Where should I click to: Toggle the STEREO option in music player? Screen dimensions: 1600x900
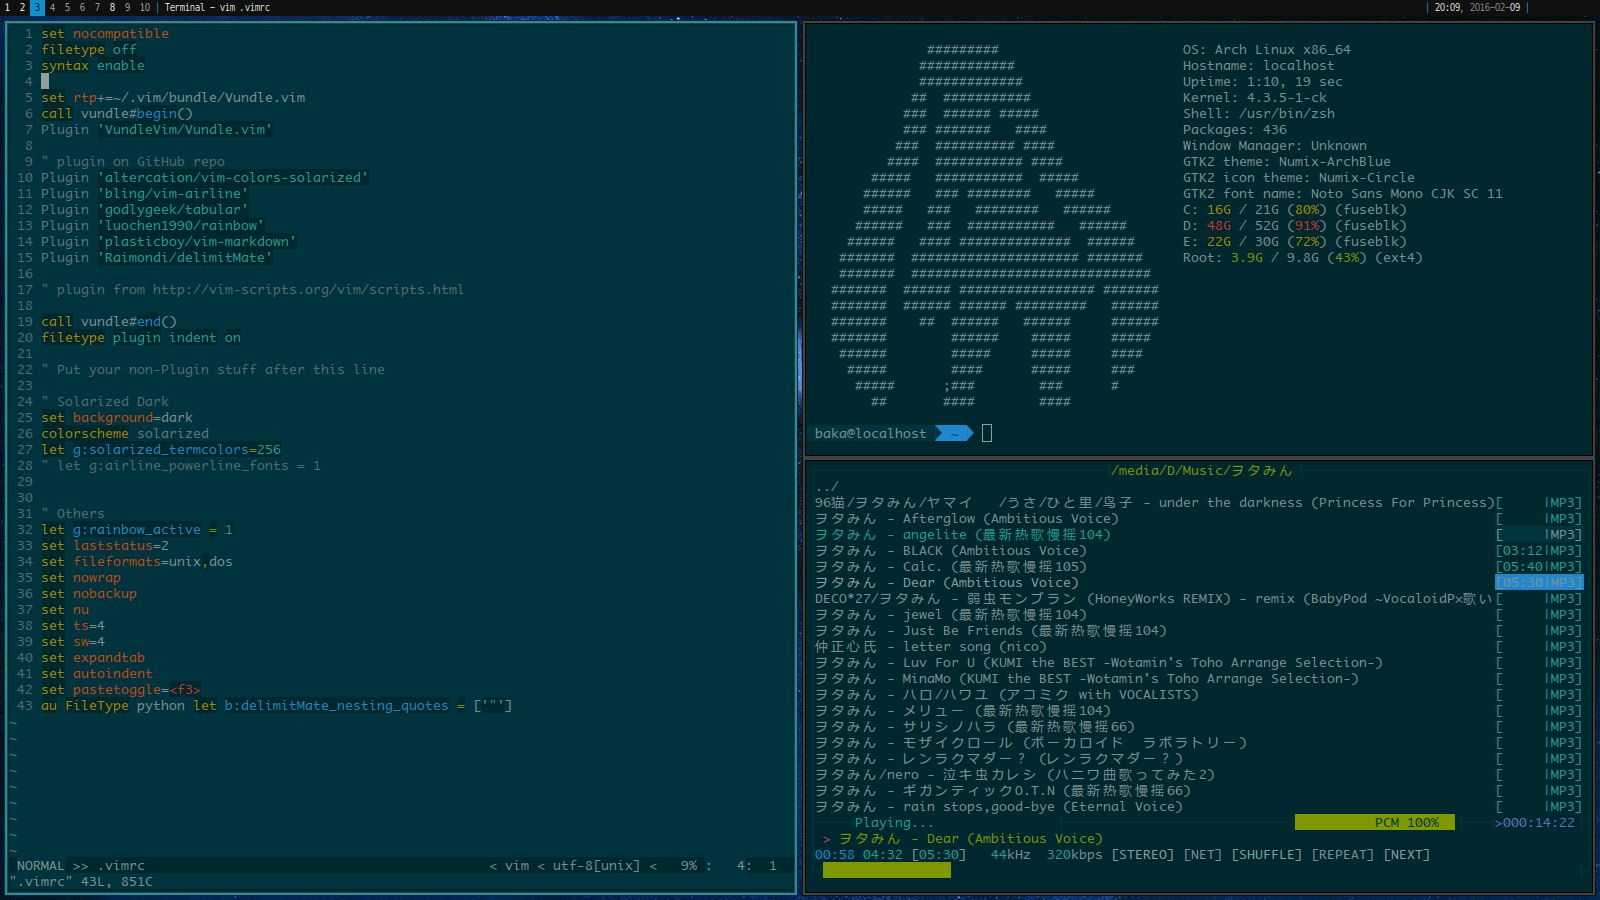tap(1142, 855)
